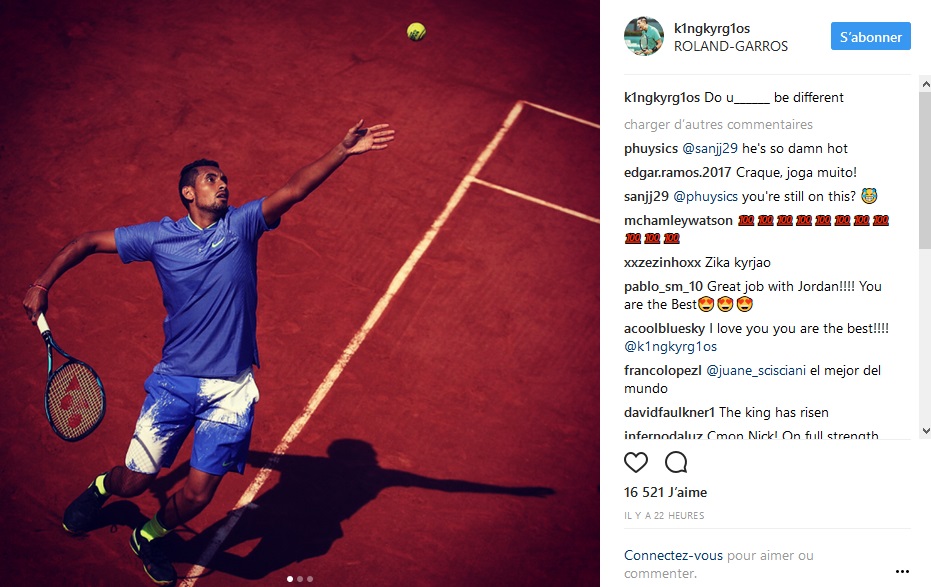Screen dimensions: 931x587
Task: Open the ROLAND-GARROS location link
Action: 731,46
